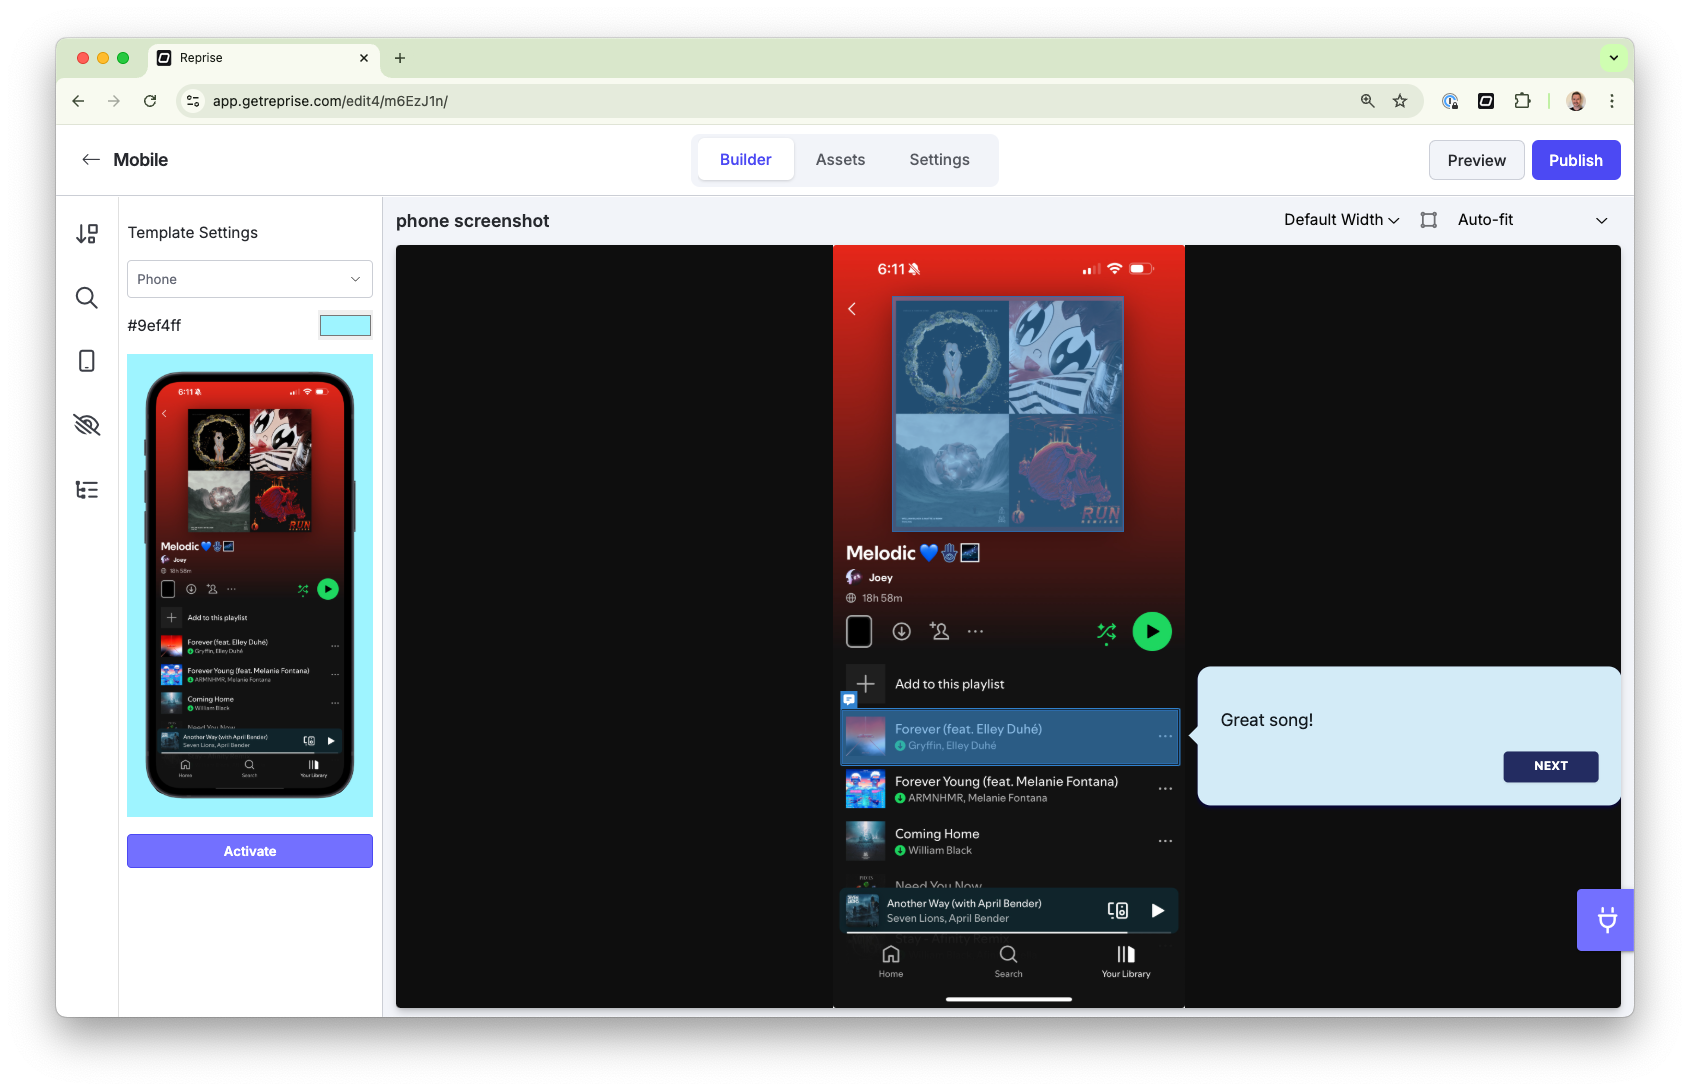Expand the tab search chevron
This screenshot has width=1690, height=1091.
1613,58
